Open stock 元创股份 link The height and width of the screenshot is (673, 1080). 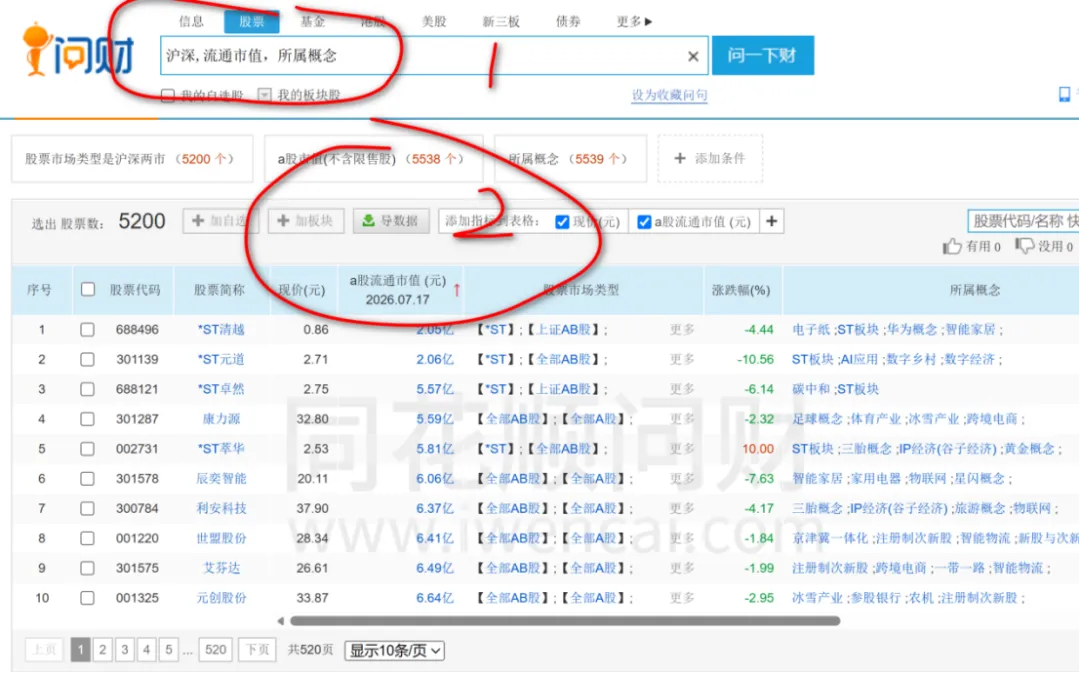tap(221, 598)
